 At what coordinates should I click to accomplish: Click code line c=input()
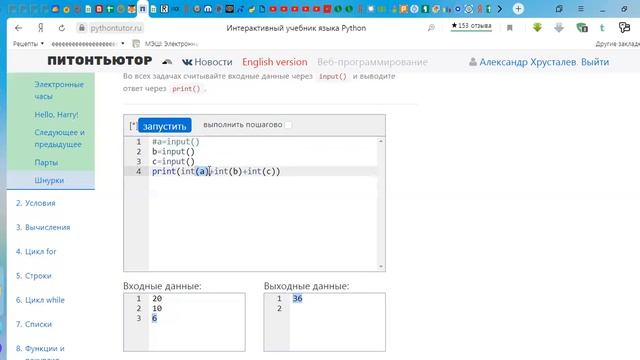click(173, 161)
